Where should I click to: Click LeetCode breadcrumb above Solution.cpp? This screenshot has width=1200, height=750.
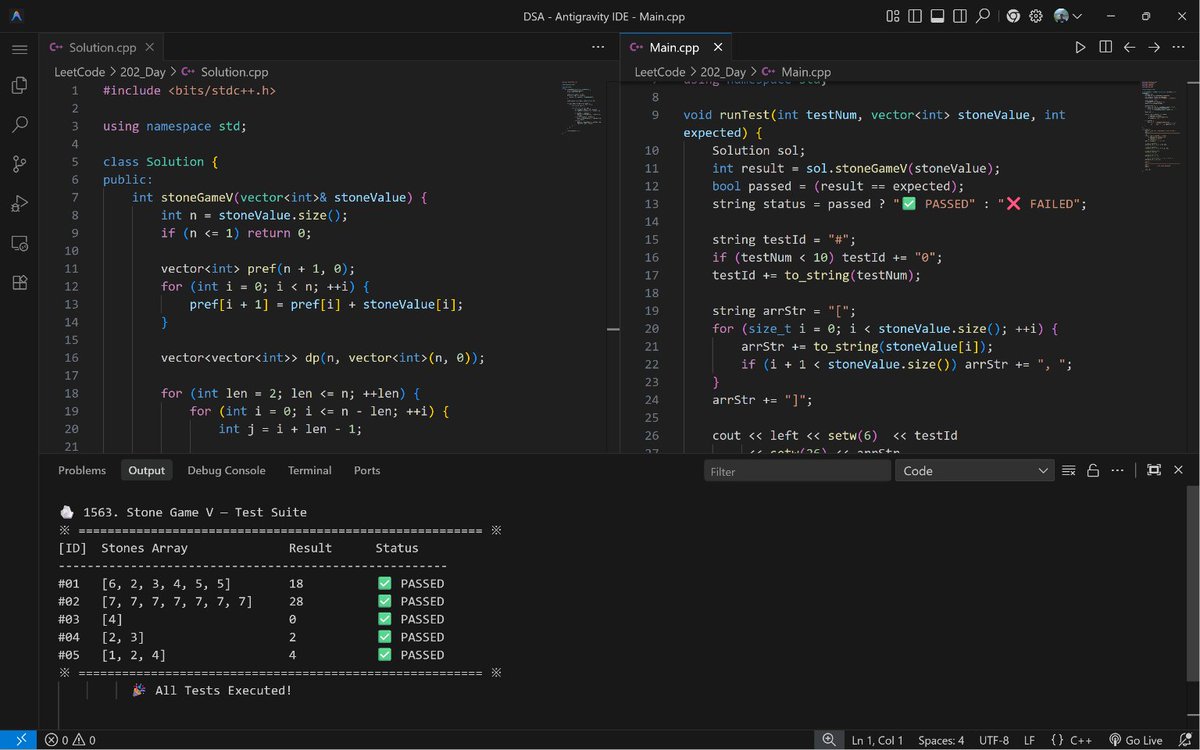point(81,72)
